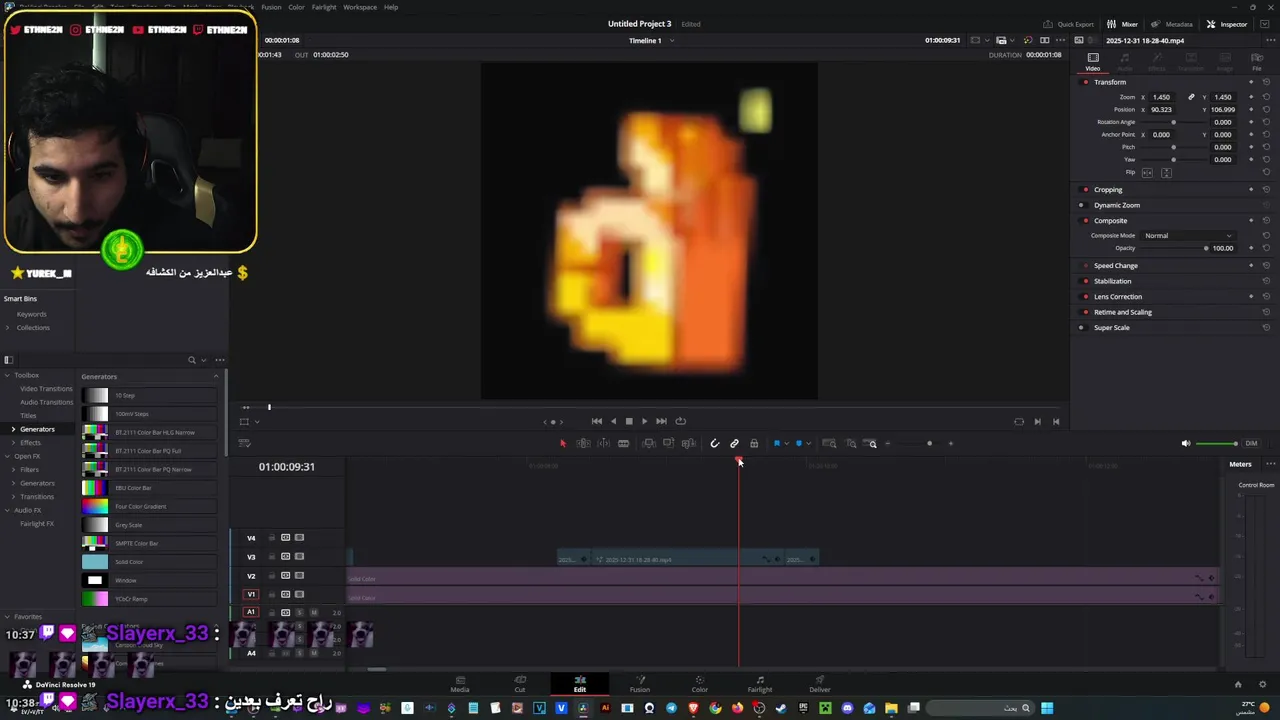Flip the clip vertically
Screen dimensions: 1280x720
click(x=1166, y=172)
